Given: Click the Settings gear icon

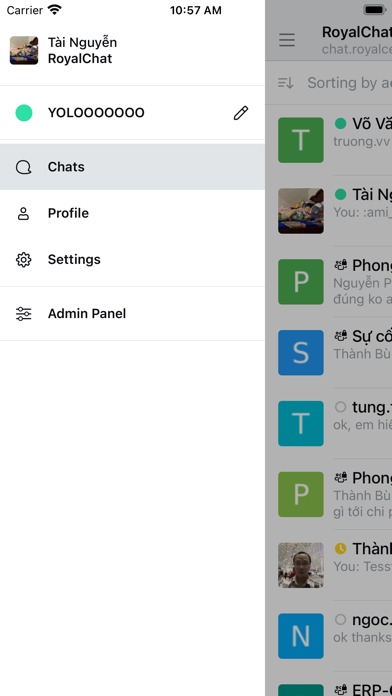Looking at the screenshot, I should coord(24,260).
